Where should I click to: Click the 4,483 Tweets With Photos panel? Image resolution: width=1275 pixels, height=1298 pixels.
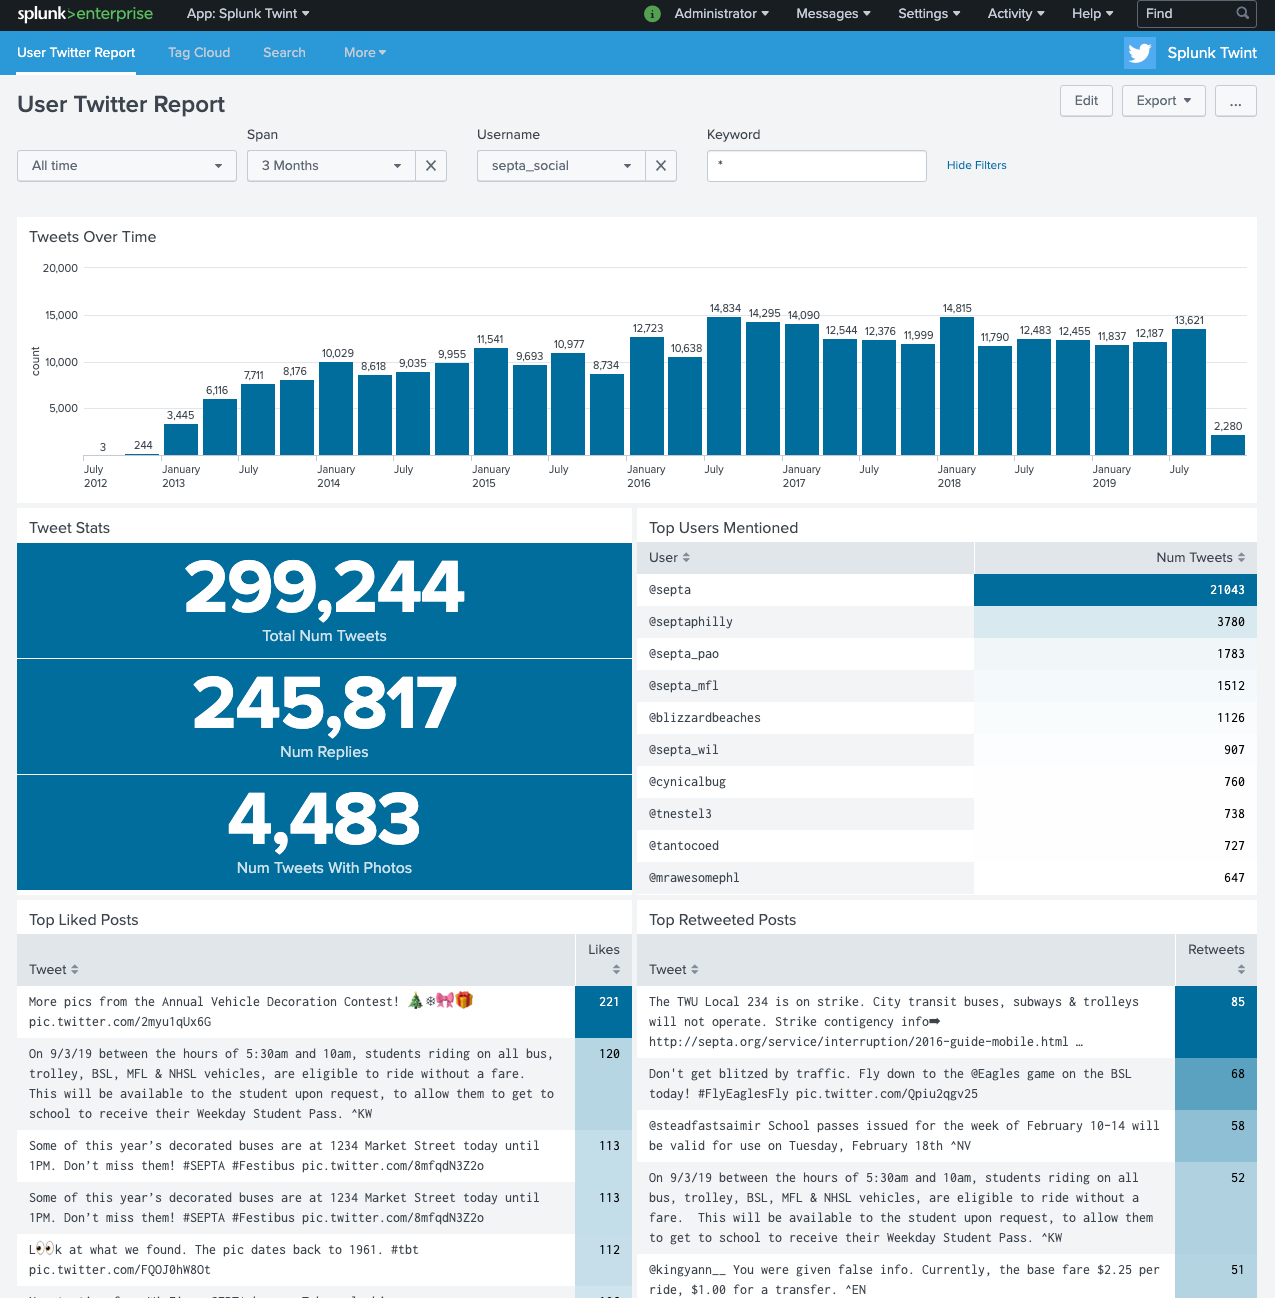[324, 833]
